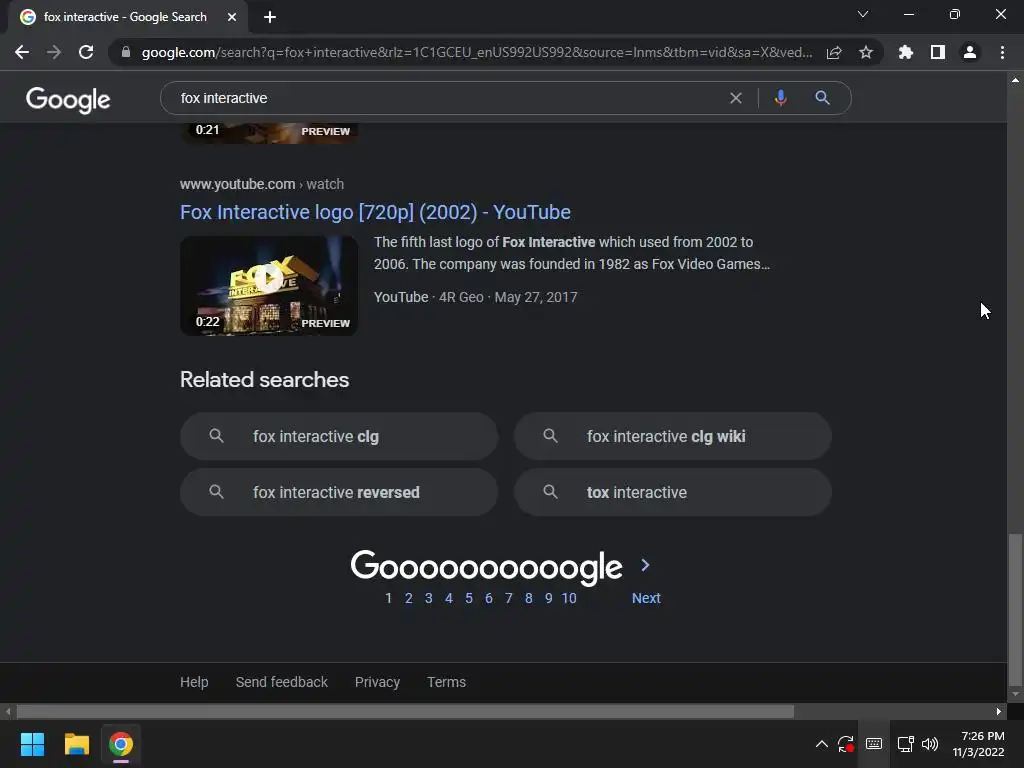Open the volume speaker icon
The image size is (1024, 768).
[929, 744]
